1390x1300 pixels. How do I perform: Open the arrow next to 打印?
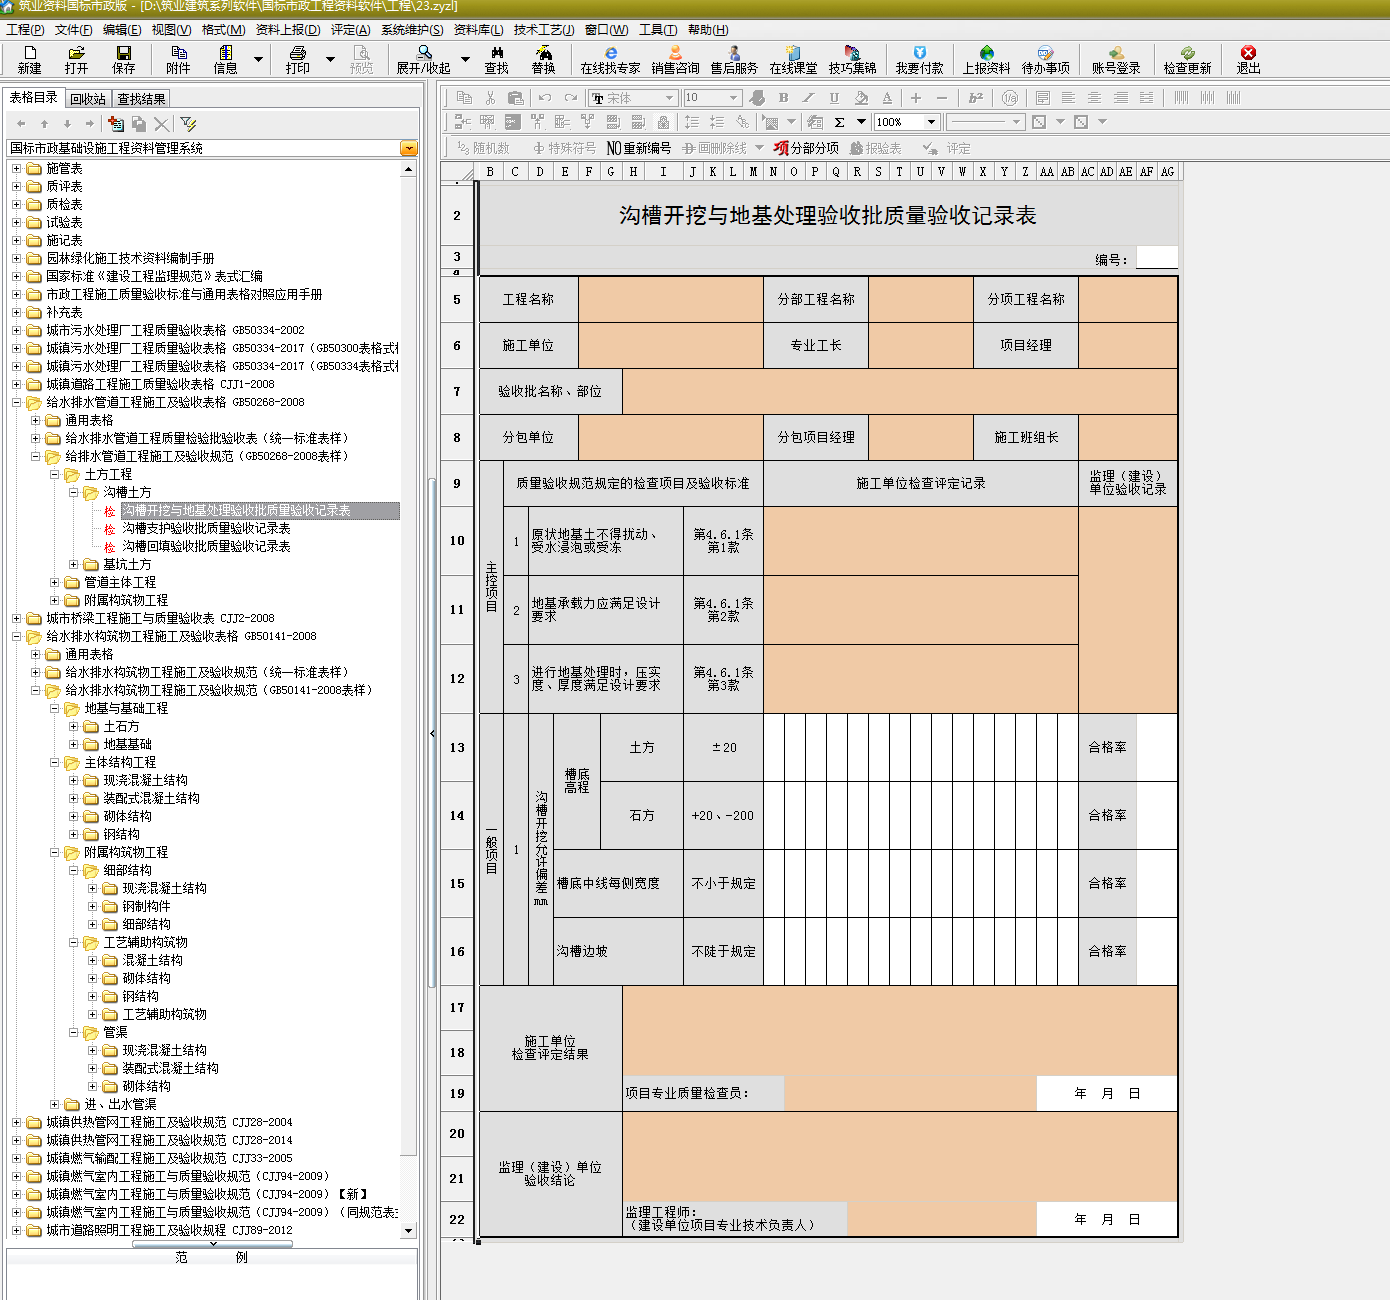(330, 60)
